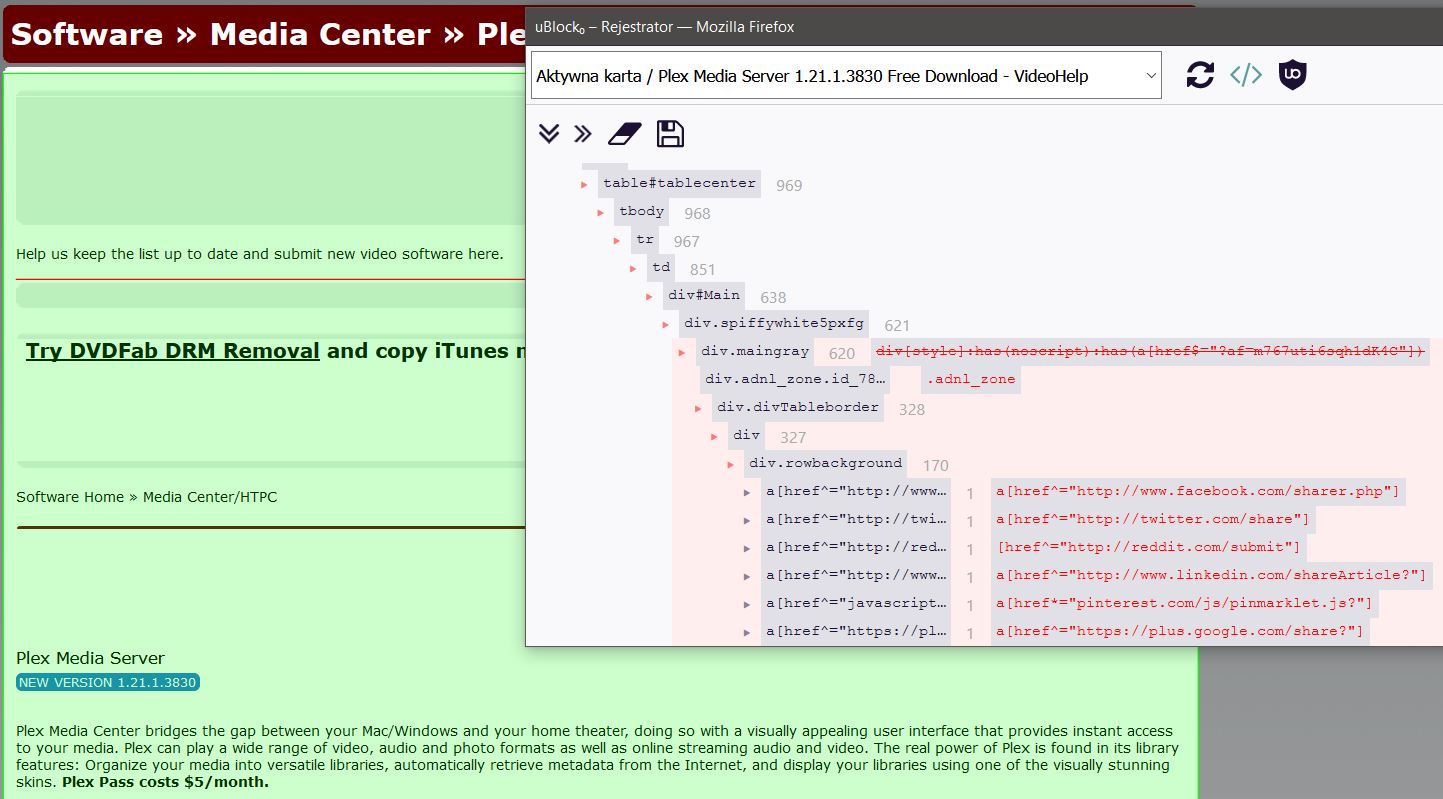Viewport: 1443px width, 799px height.
Task: Select the tbody tree node
Action: coord(641,212)
